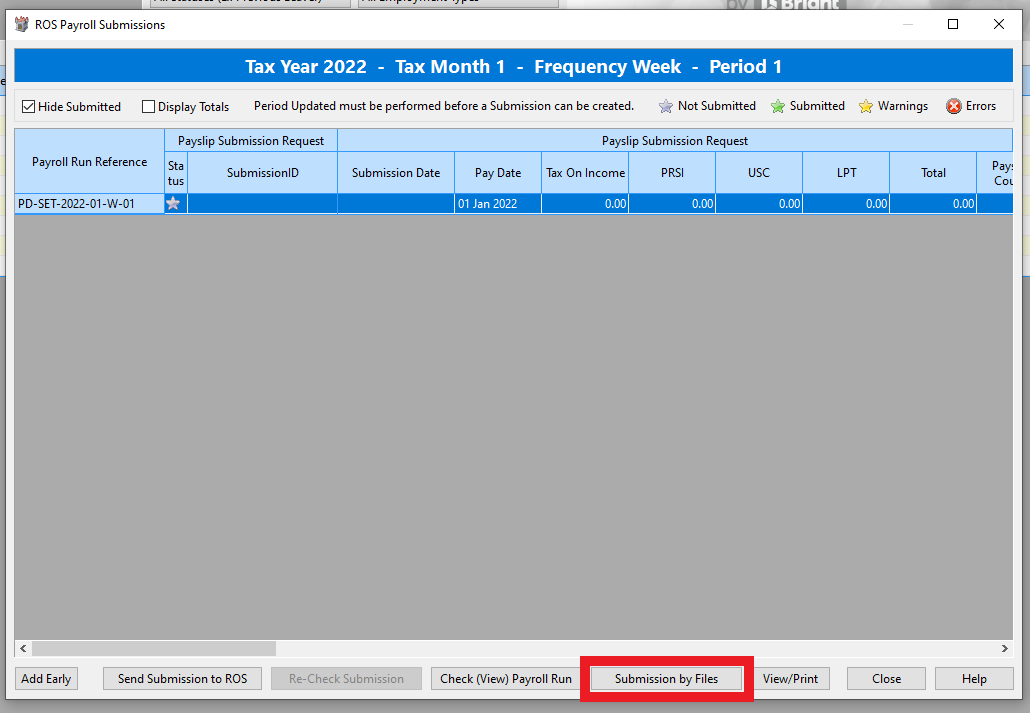The width and height of the screenshot is (1030, 713).
Task: Click the Tax Year 2022 blue header banner
Action: coord(514,66)
